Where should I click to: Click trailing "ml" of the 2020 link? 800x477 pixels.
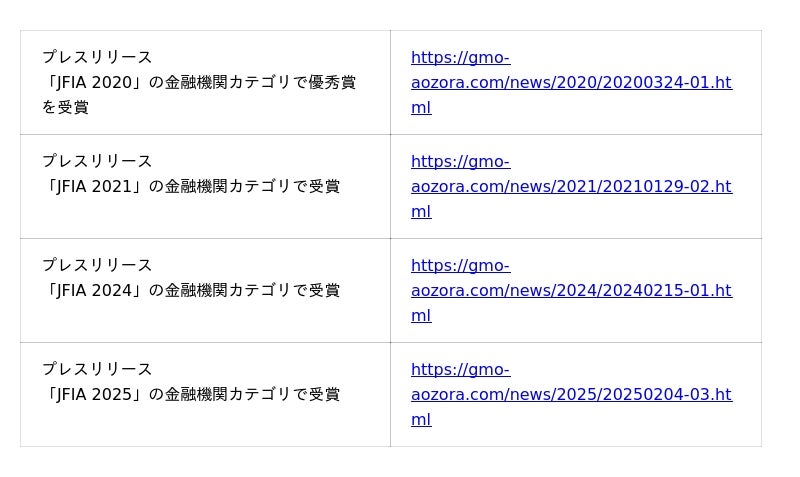(421, 108)
